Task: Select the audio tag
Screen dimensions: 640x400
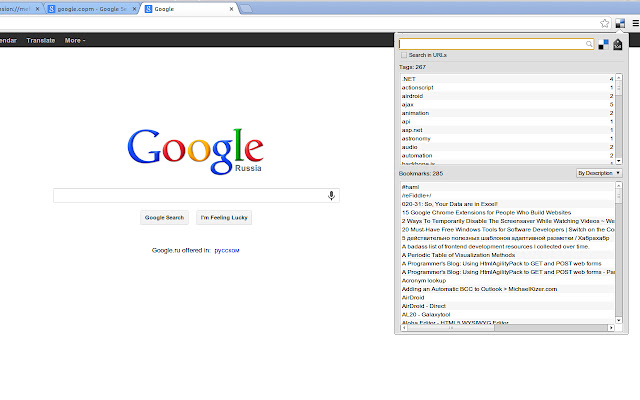Action: 507,147
